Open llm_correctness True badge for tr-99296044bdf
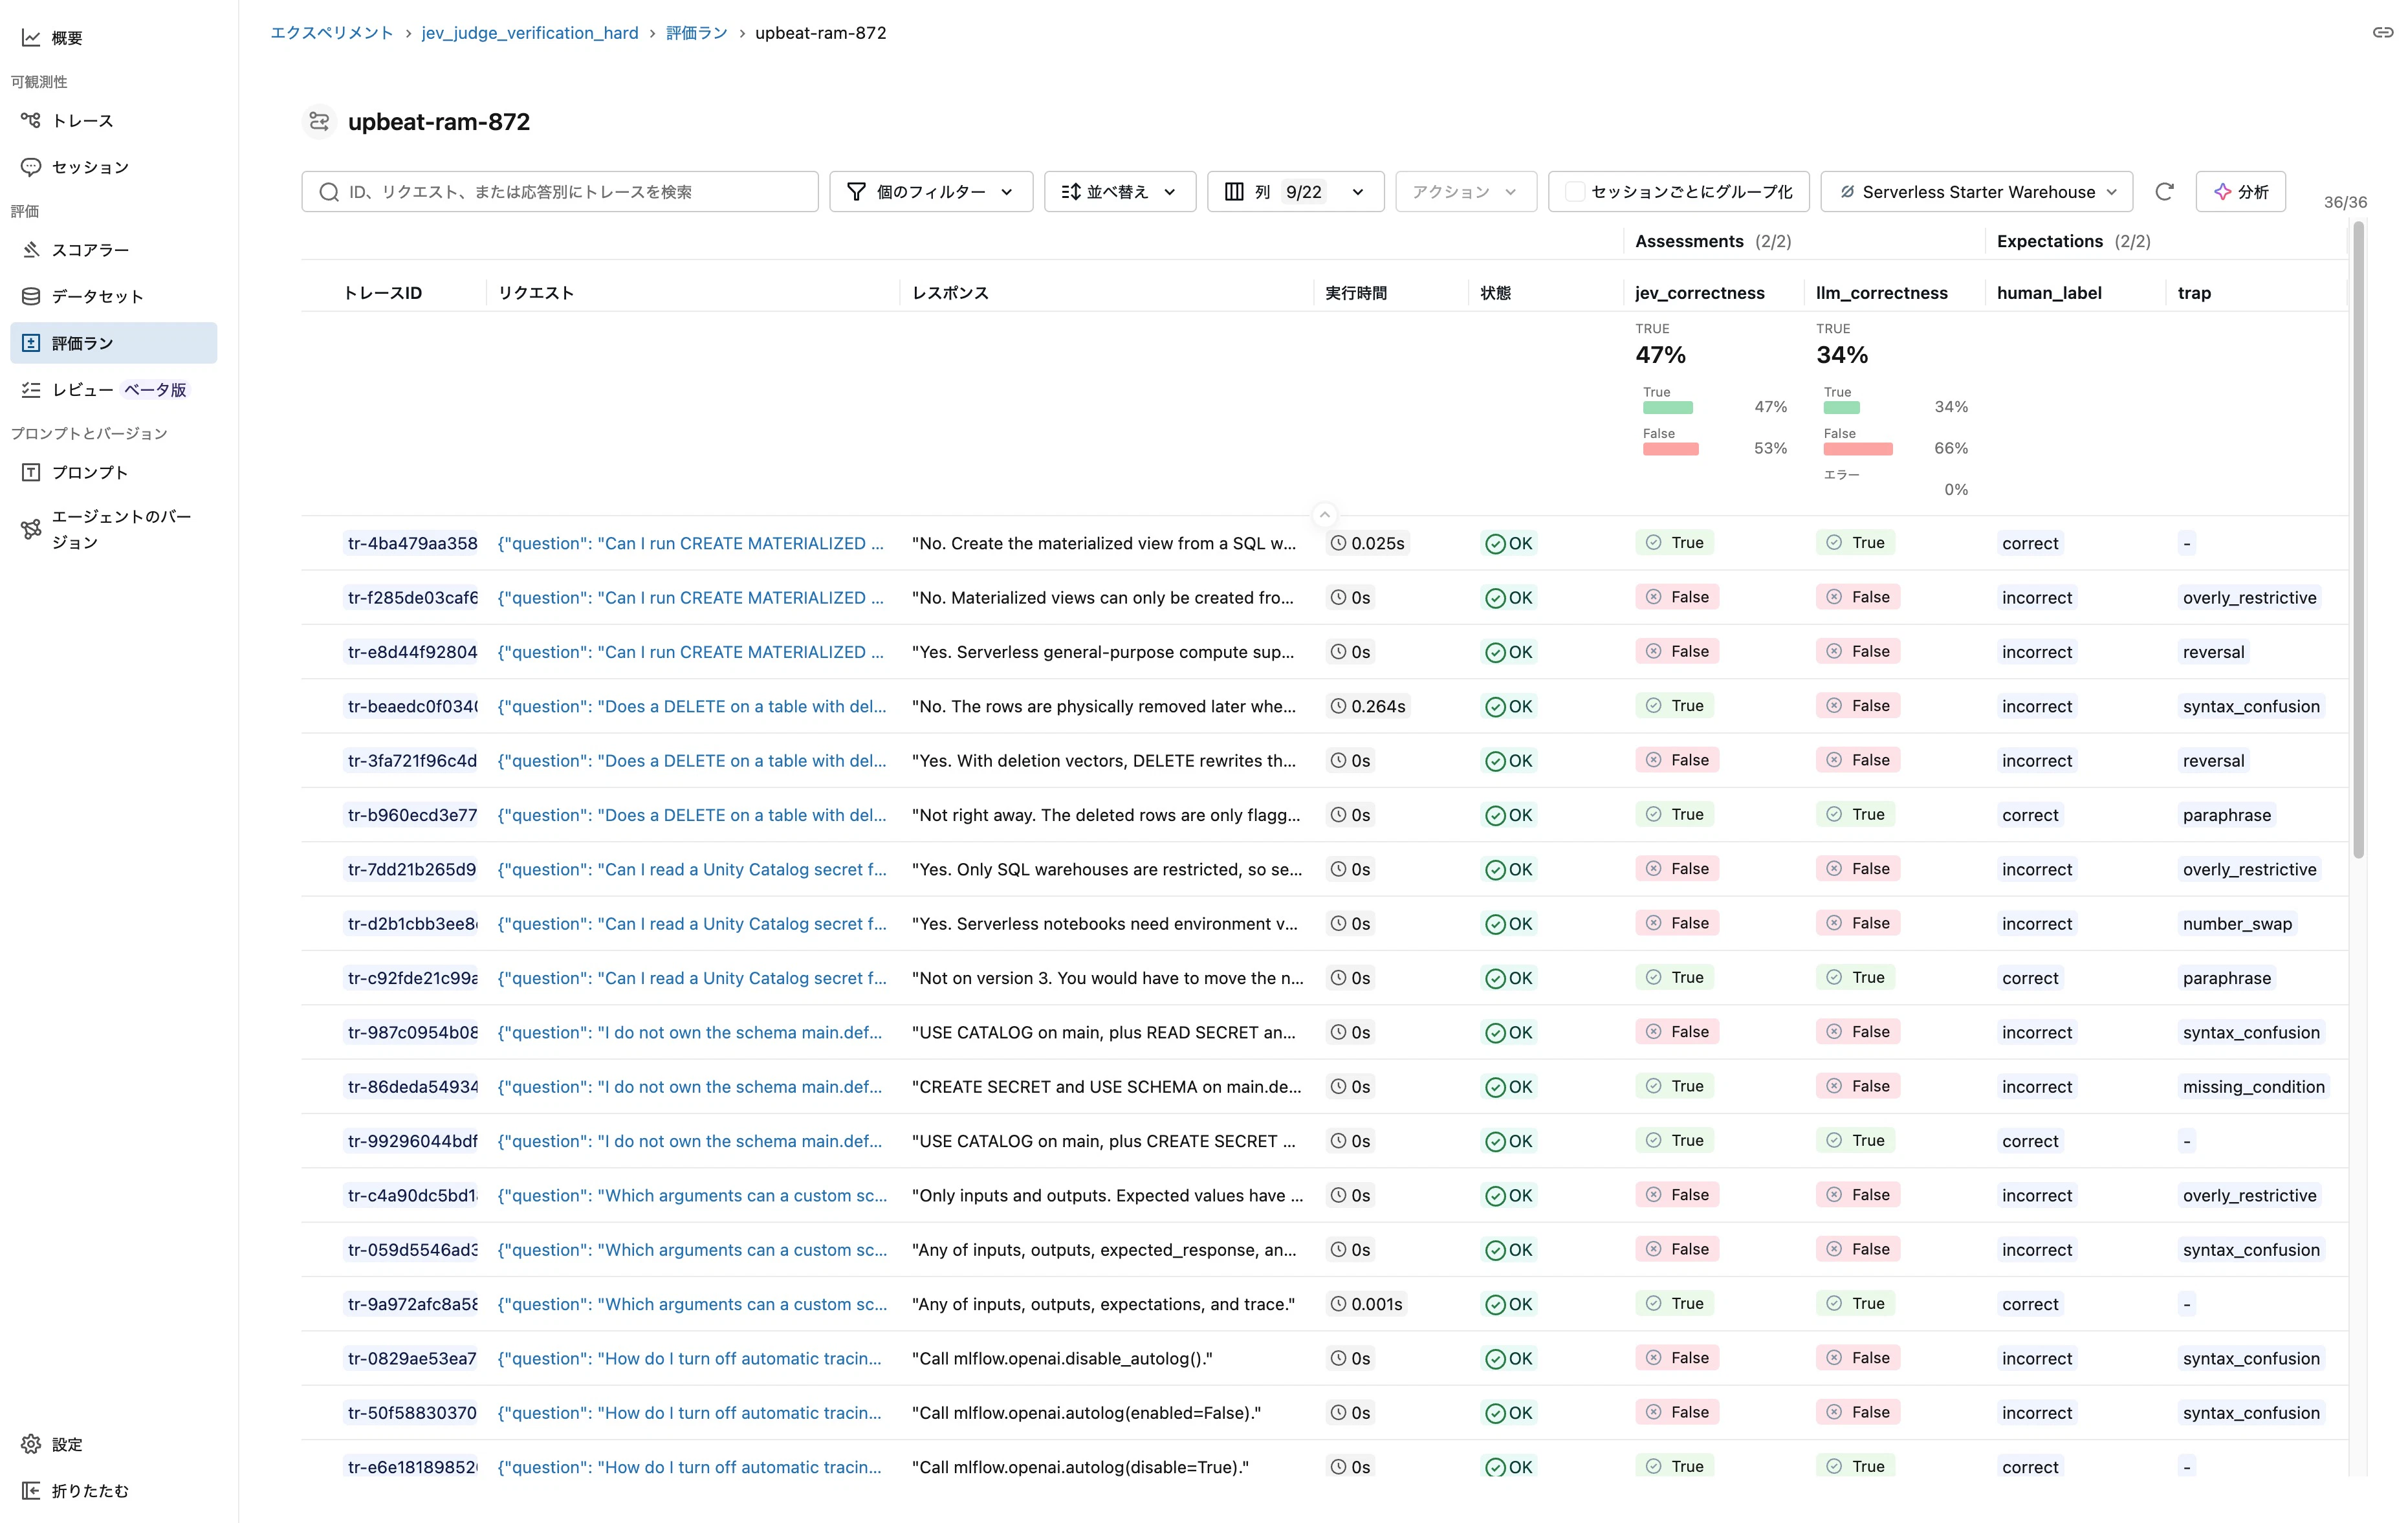Viewport: 2408px width, 1523px height. tap(1856, 1140)
